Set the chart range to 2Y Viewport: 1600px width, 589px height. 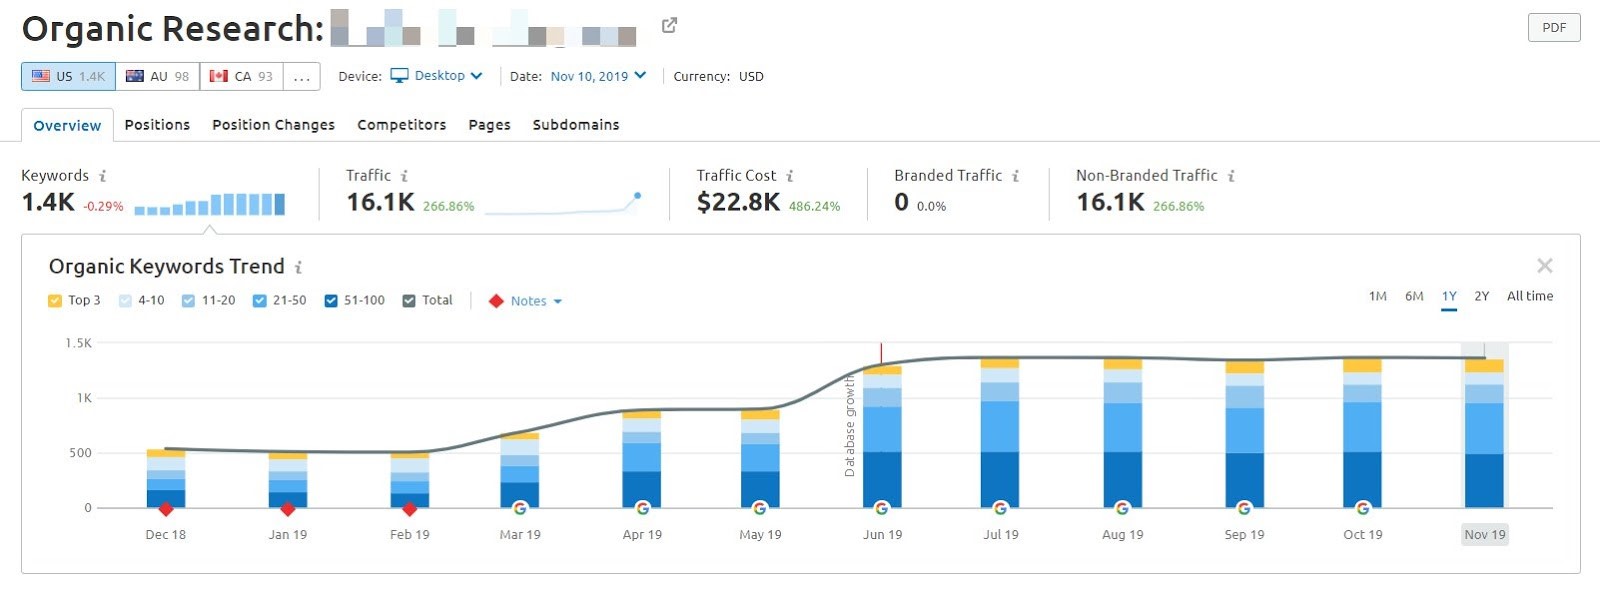(x=1482, y=297)
